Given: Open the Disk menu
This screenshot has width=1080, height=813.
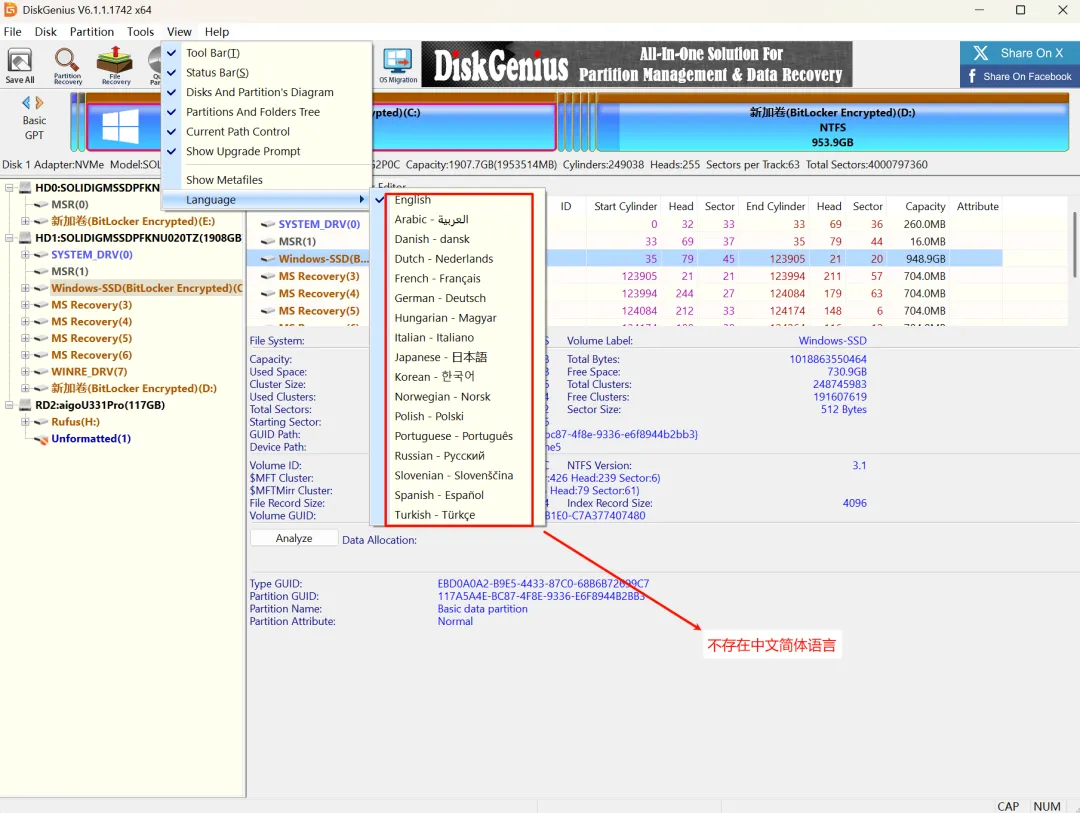Looking at the screenshot, I should 45,32.
